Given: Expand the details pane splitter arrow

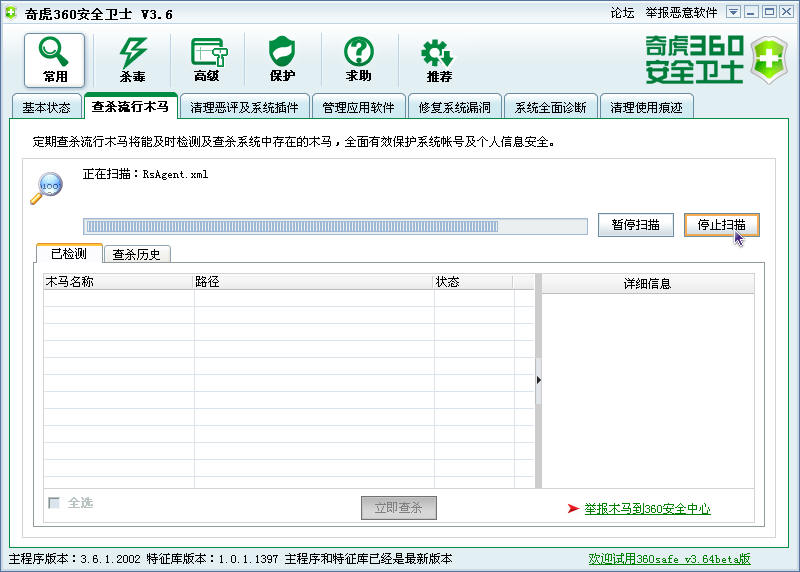Looking at the screenshot, I should pyautogui.click(x=539, y=380).
